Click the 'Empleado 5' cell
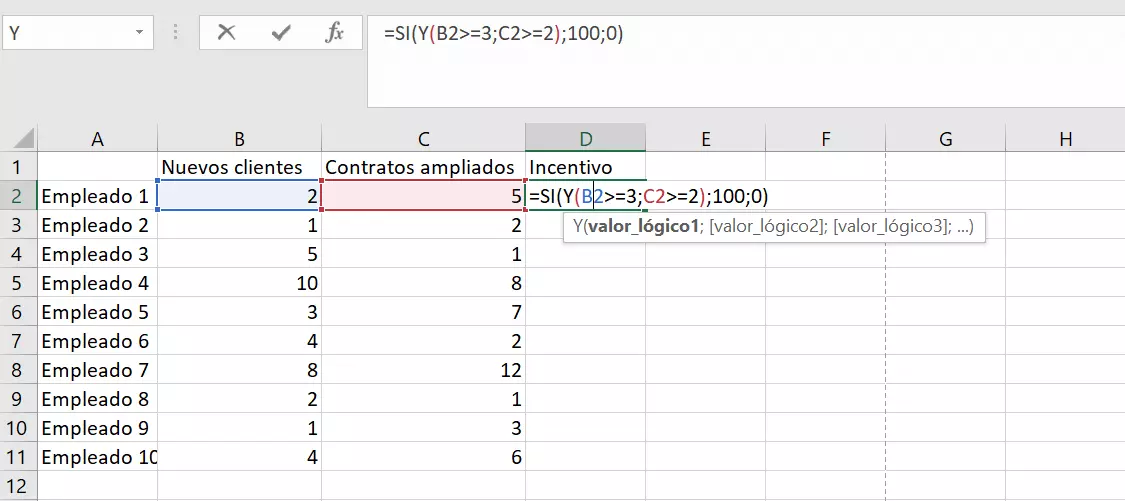 pyautogui.click(x=98, y=312)
